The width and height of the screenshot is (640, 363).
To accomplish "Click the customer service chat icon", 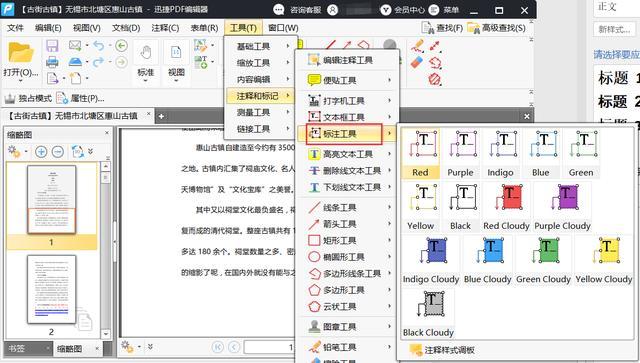I will pos(279,10).
